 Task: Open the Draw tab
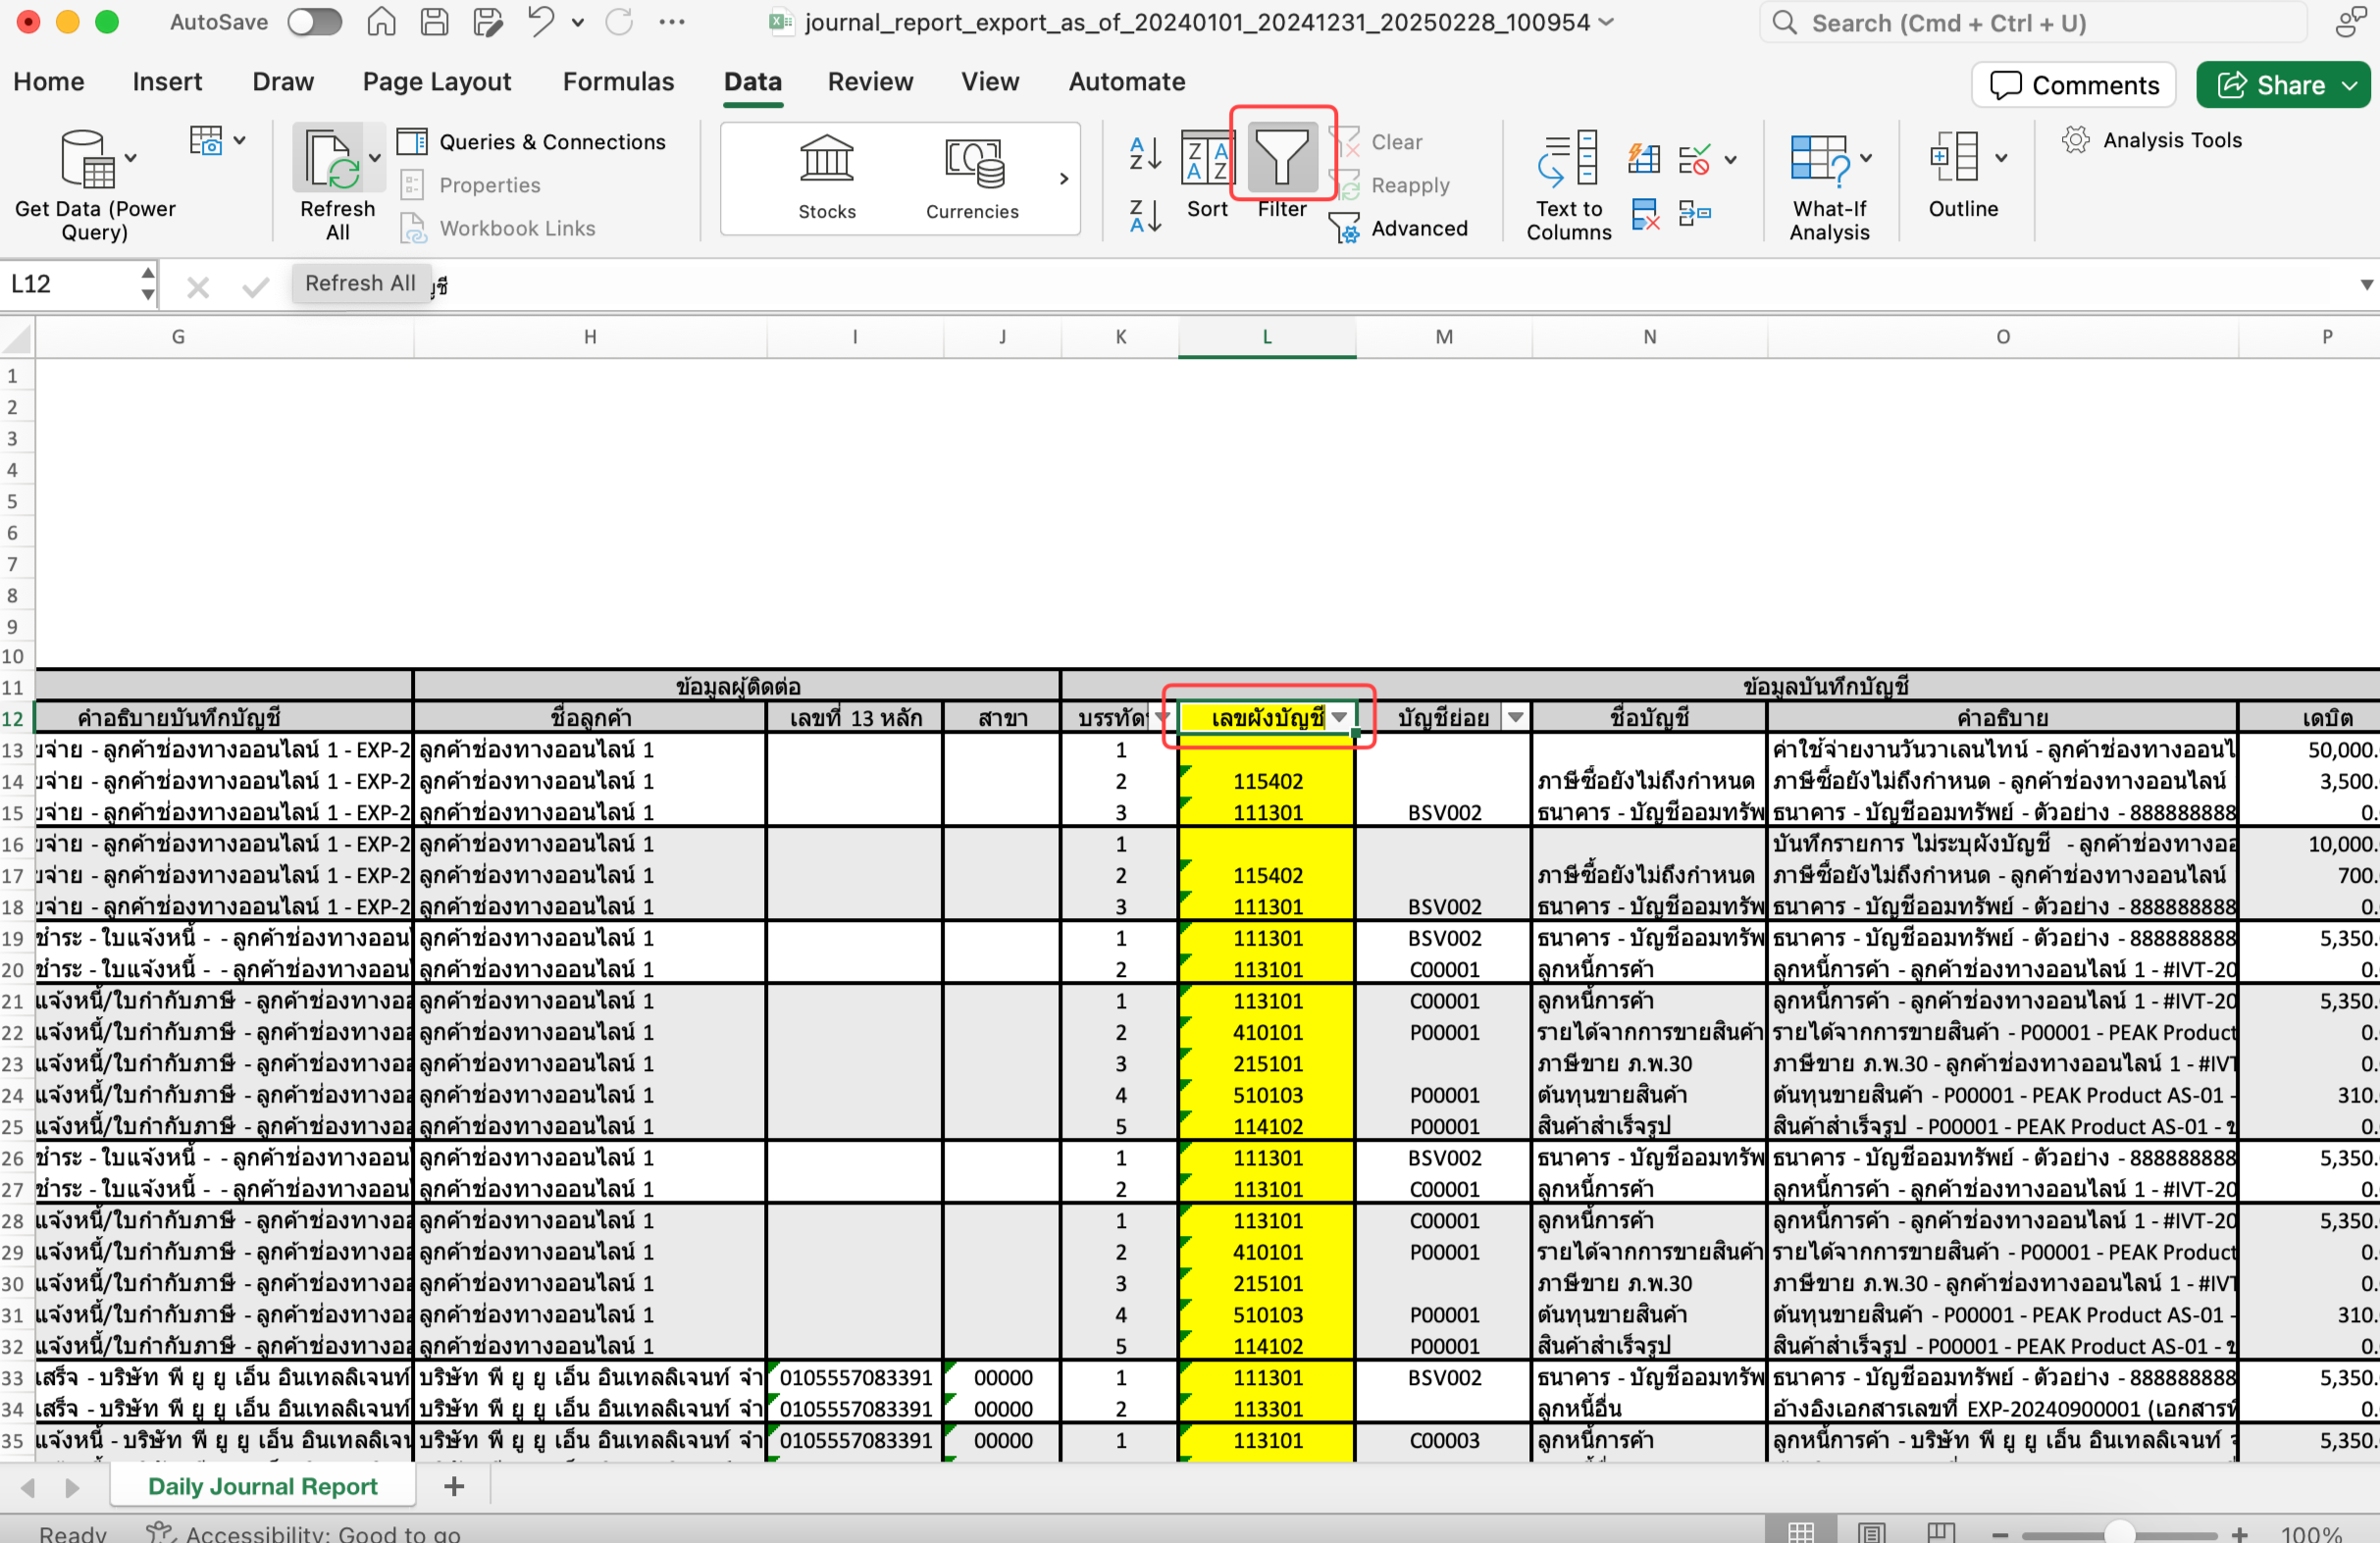pos(283,82)
